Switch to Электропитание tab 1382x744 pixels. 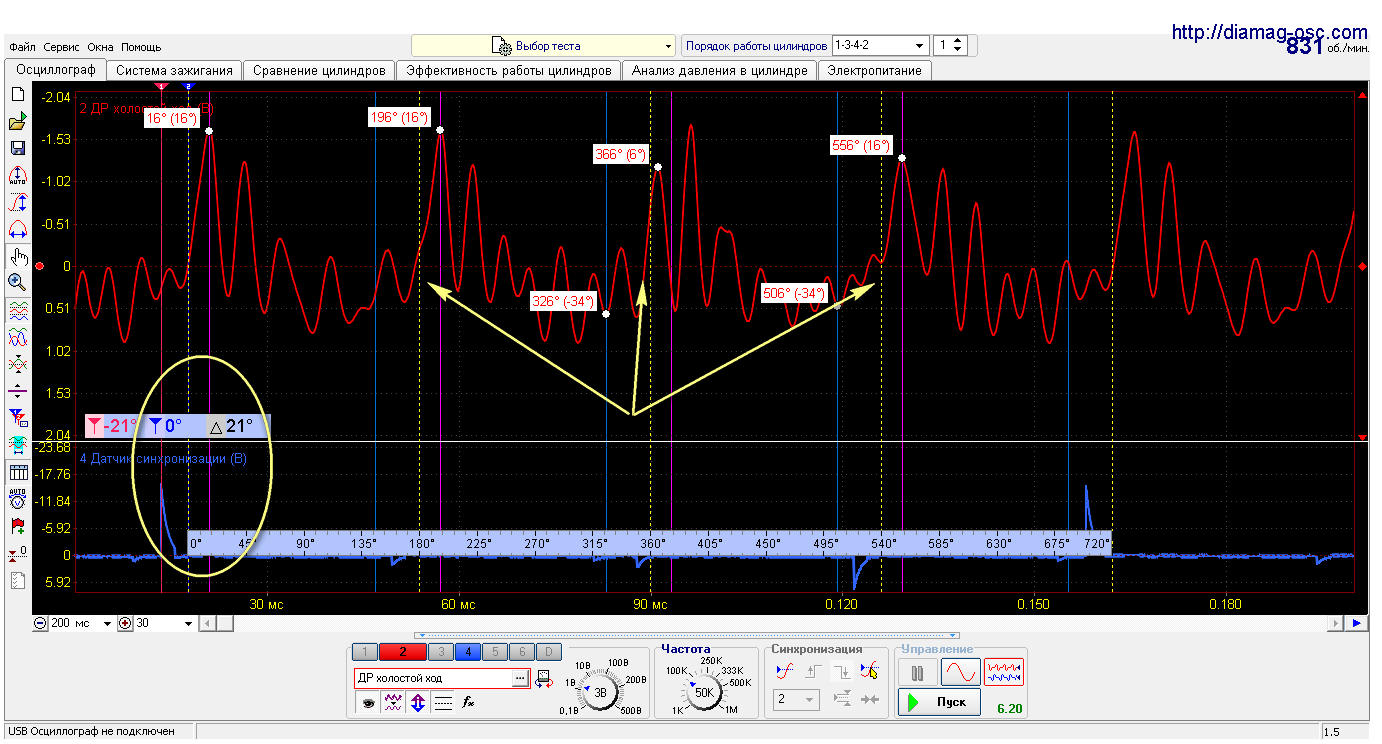point(875,71)
